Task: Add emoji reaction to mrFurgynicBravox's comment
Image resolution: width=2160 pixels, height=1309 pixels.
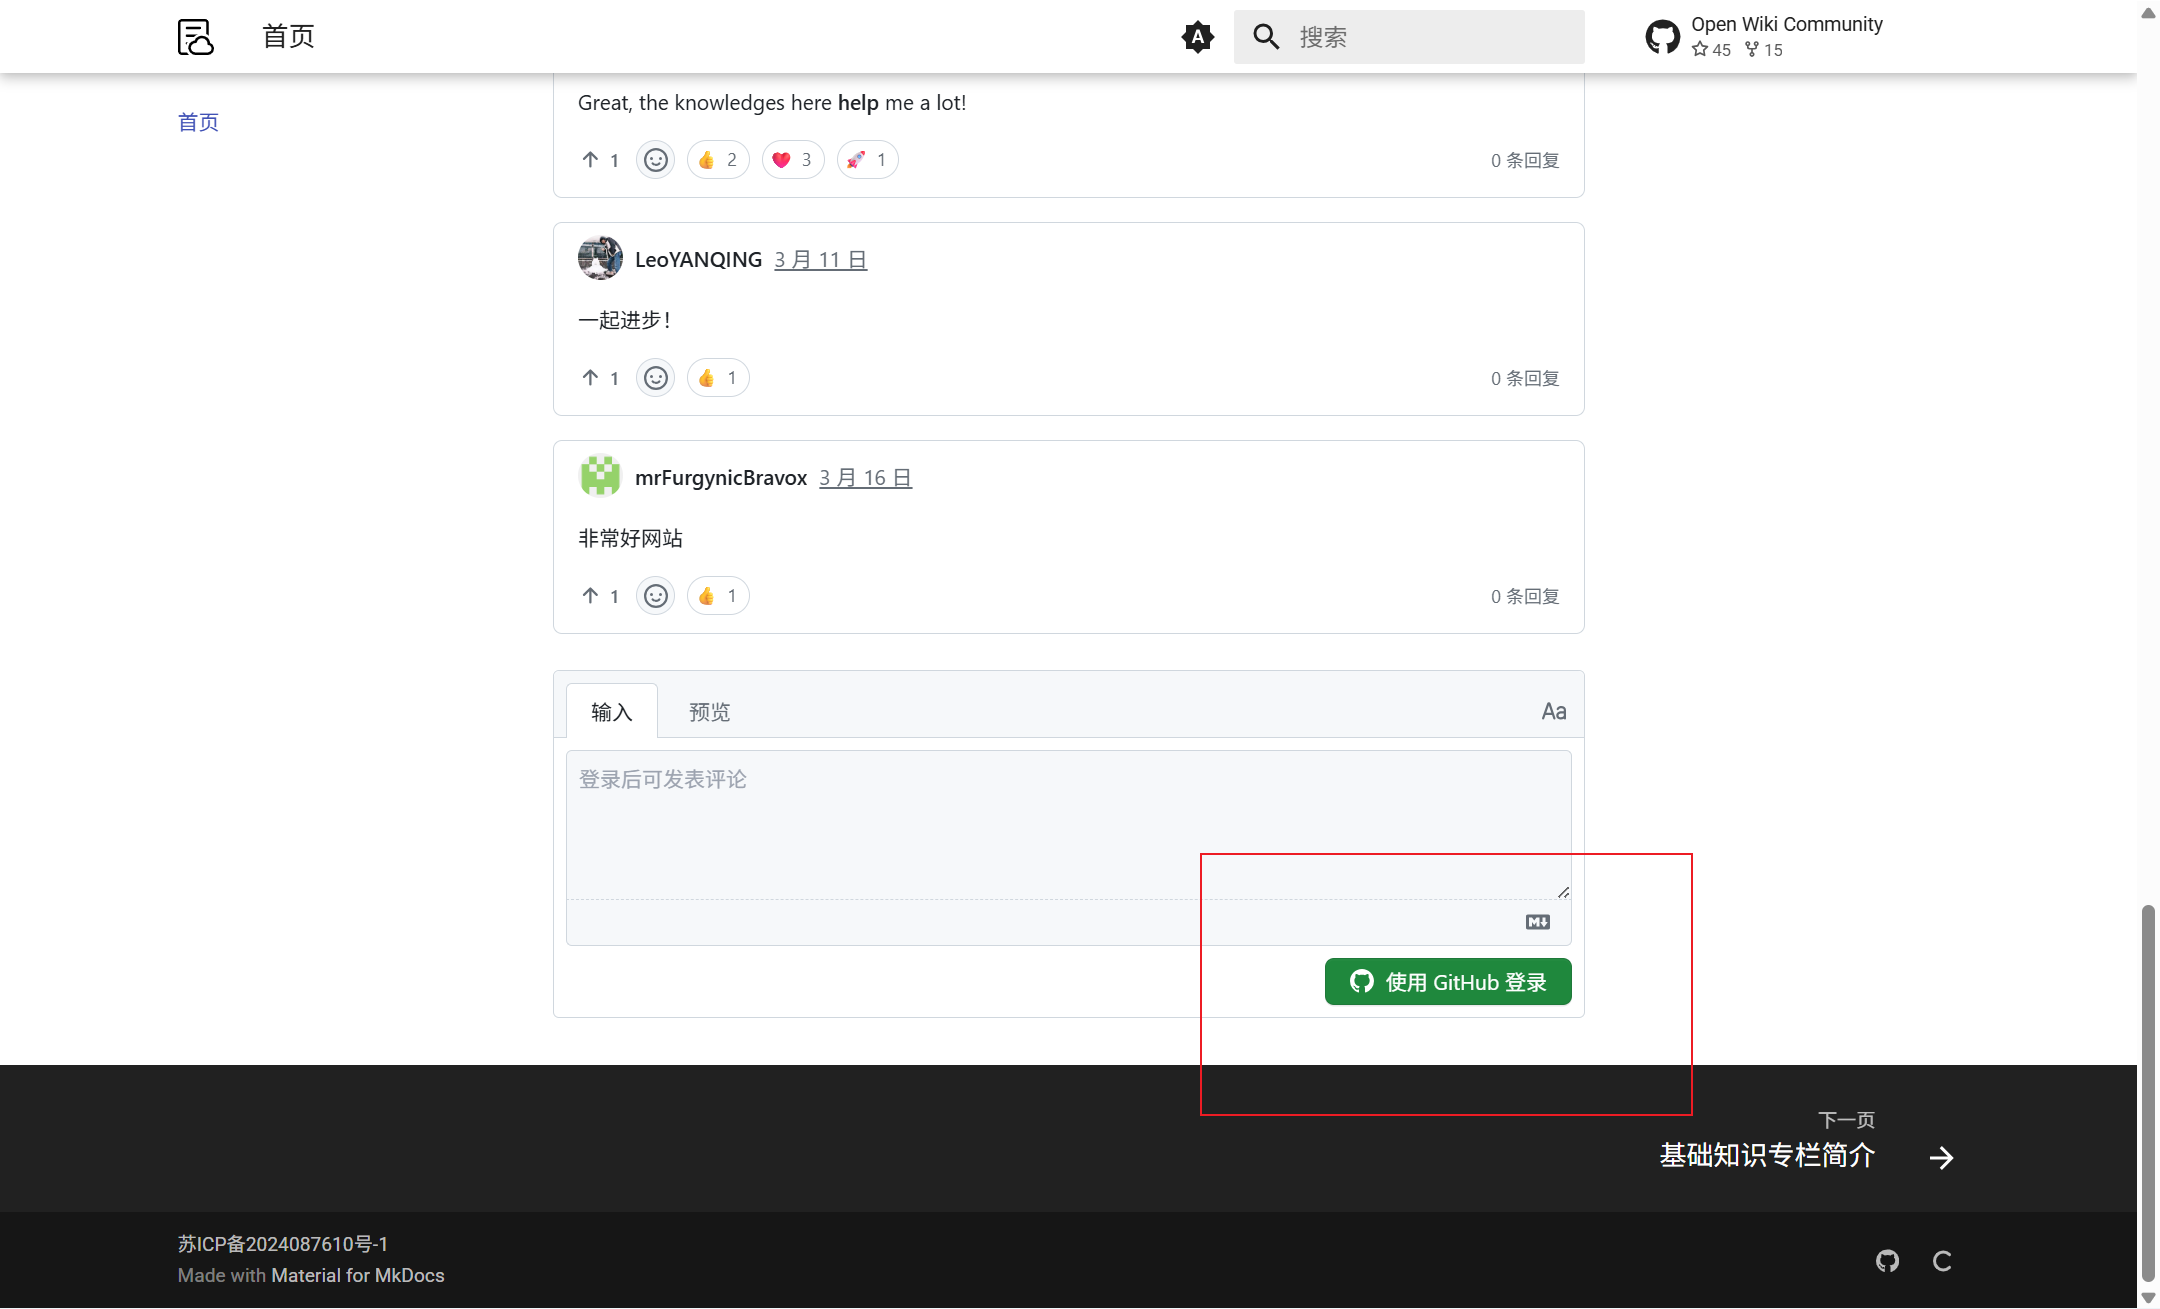Action: 656,596
